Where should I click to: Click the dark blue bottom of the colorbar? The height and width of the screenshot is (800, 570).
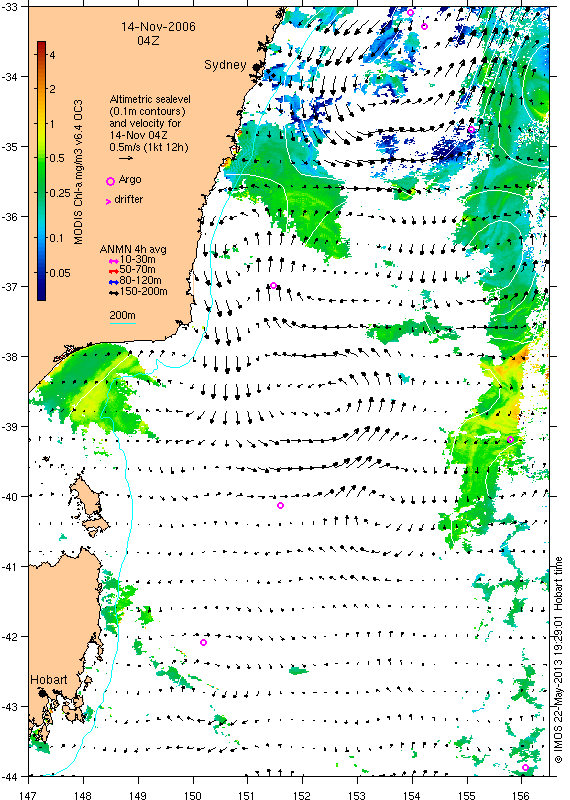41,294
